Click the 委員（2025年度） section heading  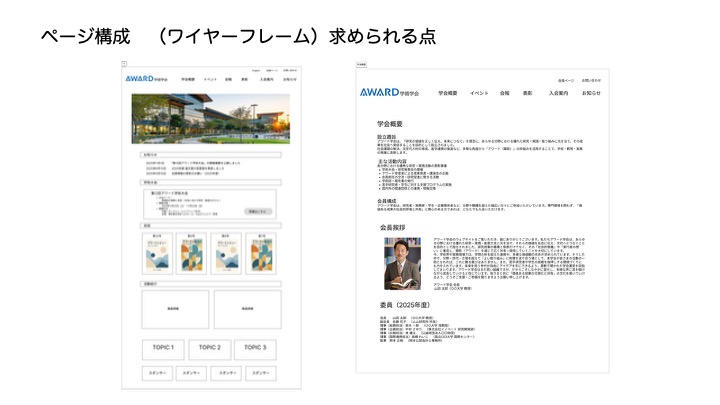coord(405,305)
